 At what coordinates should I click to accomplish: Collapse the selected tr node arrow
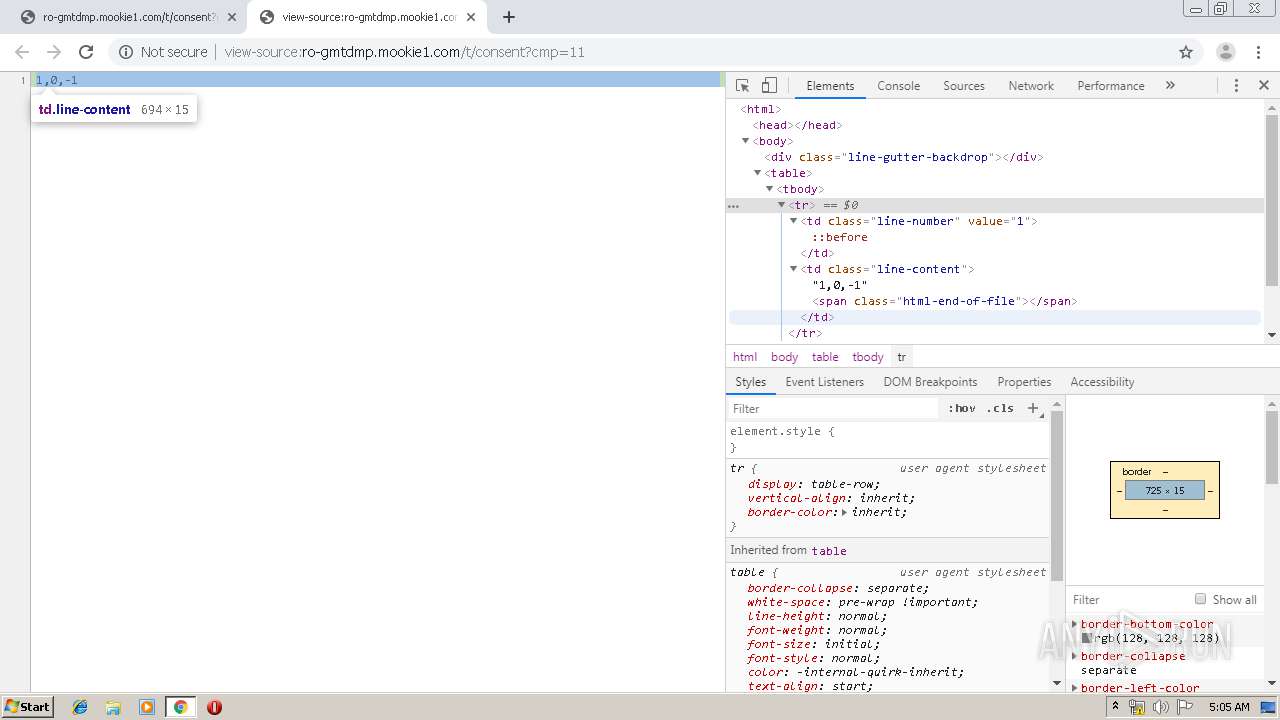pos(781,205)
